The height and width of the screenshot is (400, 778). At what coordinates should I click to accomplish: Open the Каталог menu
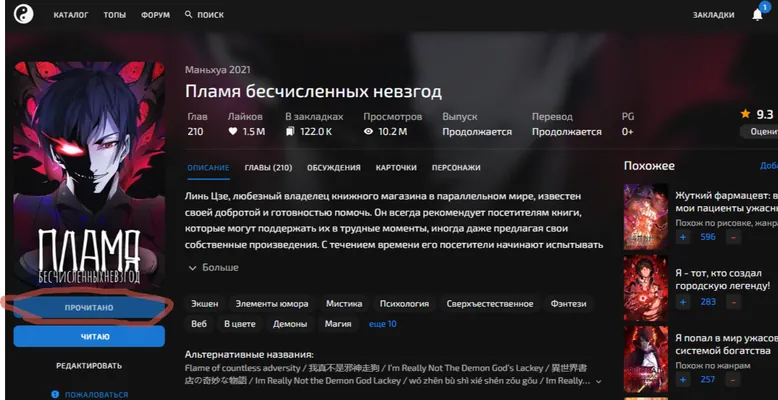click(x=71, y=15)
